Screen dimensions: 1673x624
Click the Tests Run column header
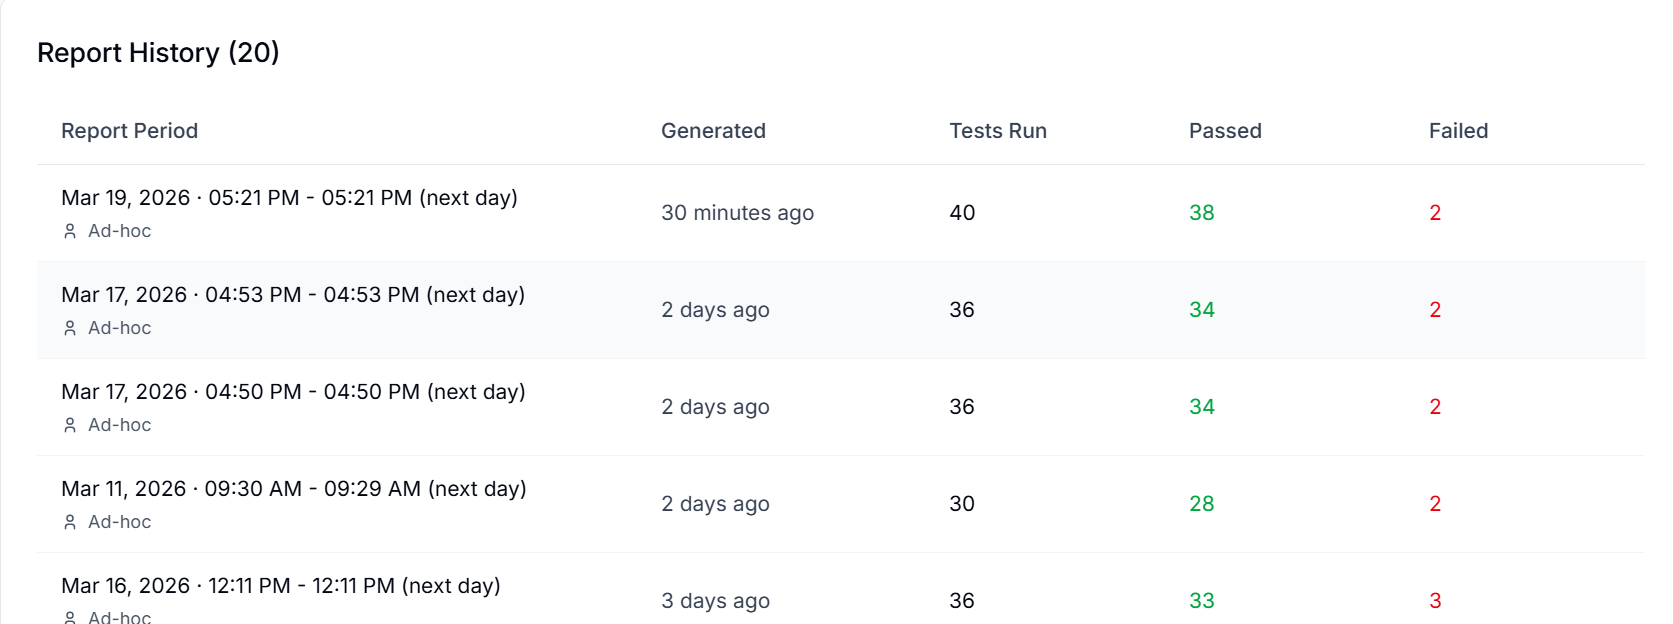tap(997, 131)
